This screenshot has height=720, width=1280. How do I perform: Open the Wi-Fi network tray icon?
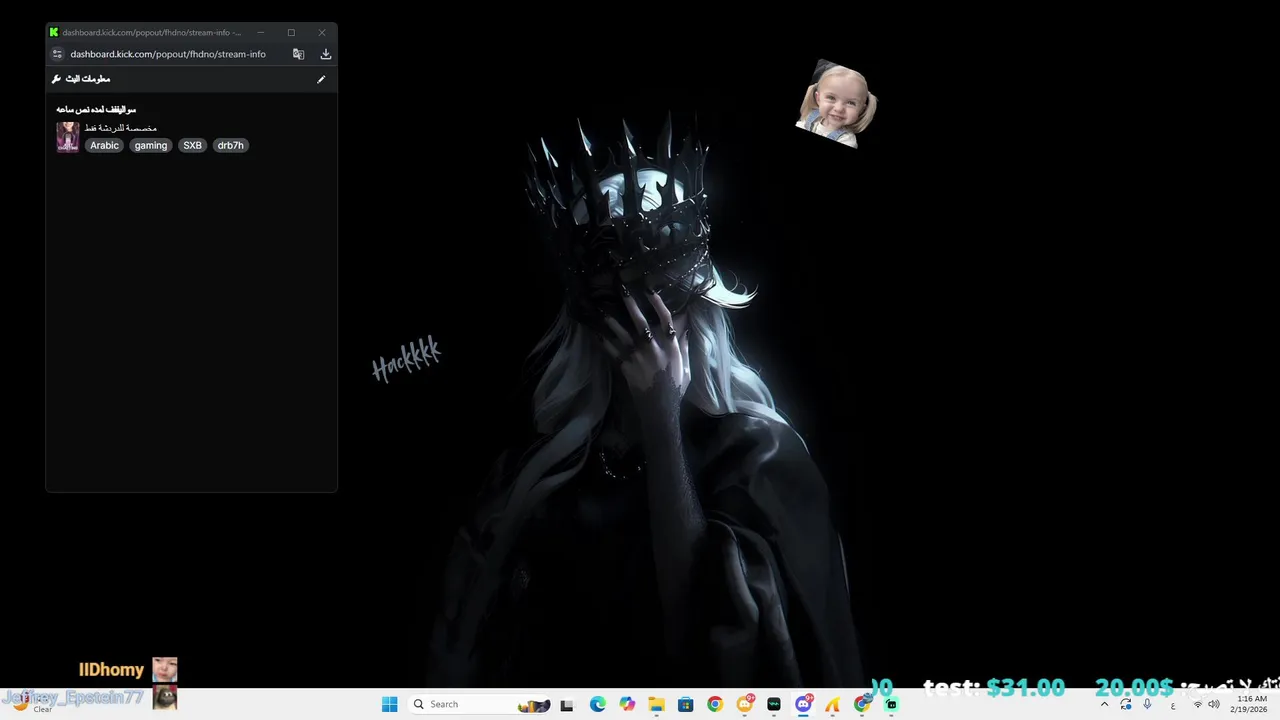click(1197, 704)
